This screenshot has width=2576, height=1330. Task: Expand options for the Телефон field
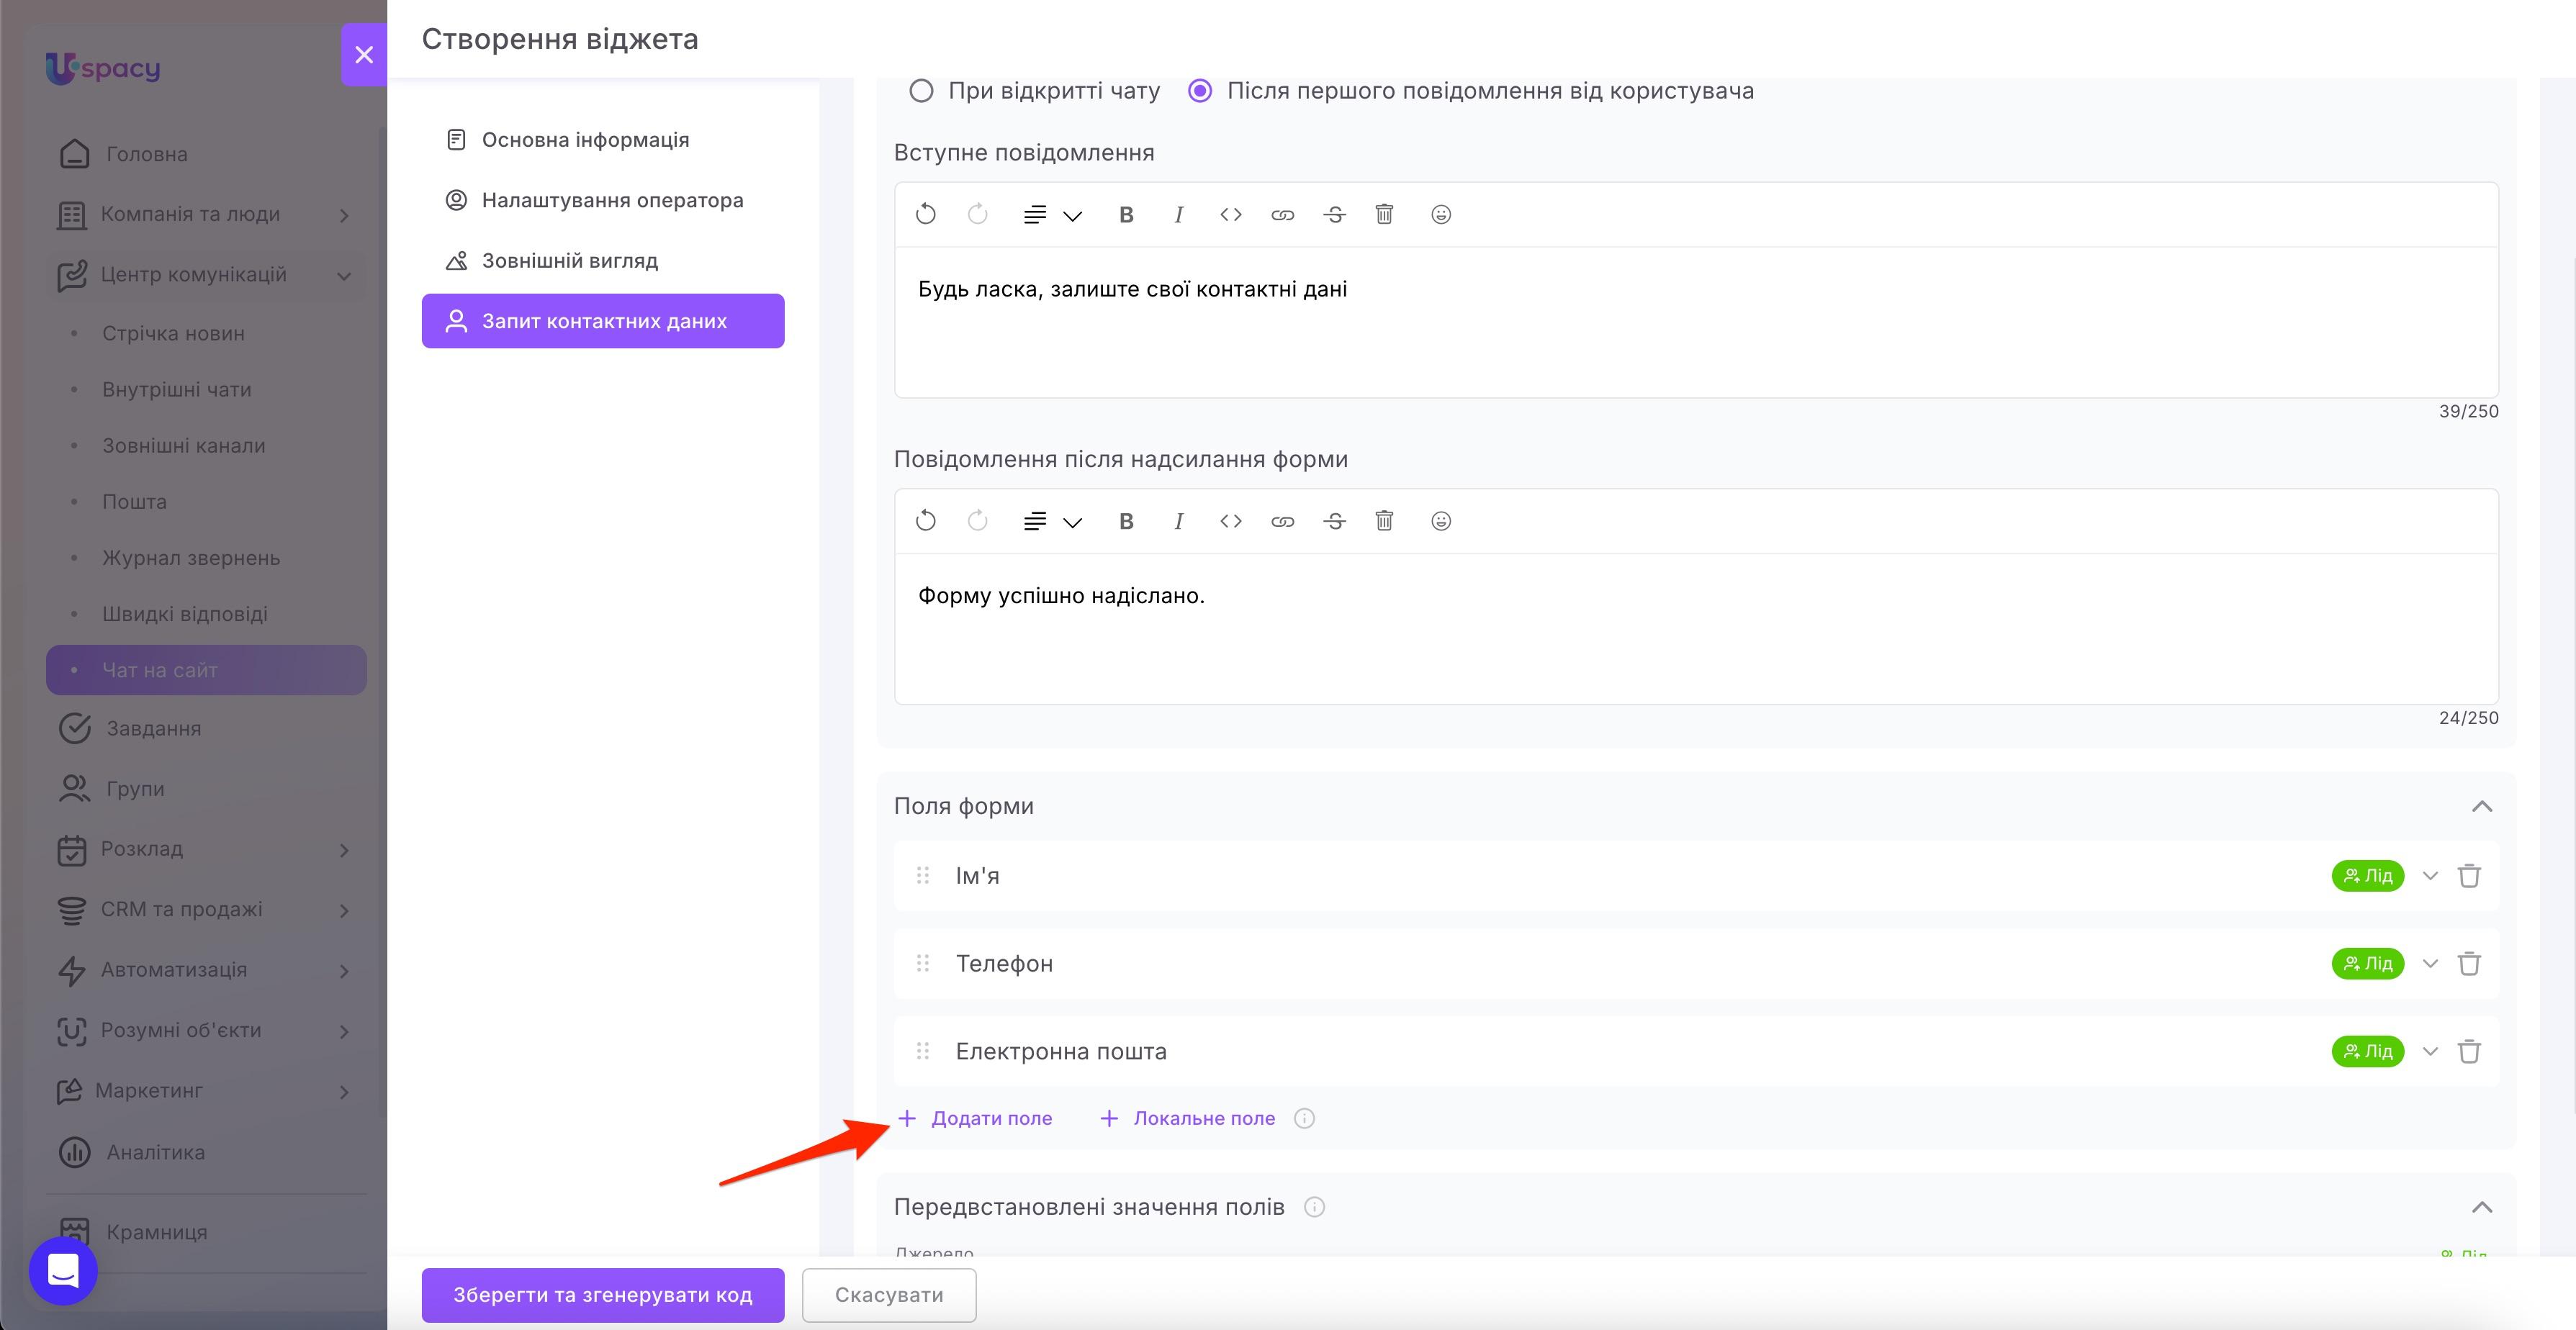[x=2430, y=964]
